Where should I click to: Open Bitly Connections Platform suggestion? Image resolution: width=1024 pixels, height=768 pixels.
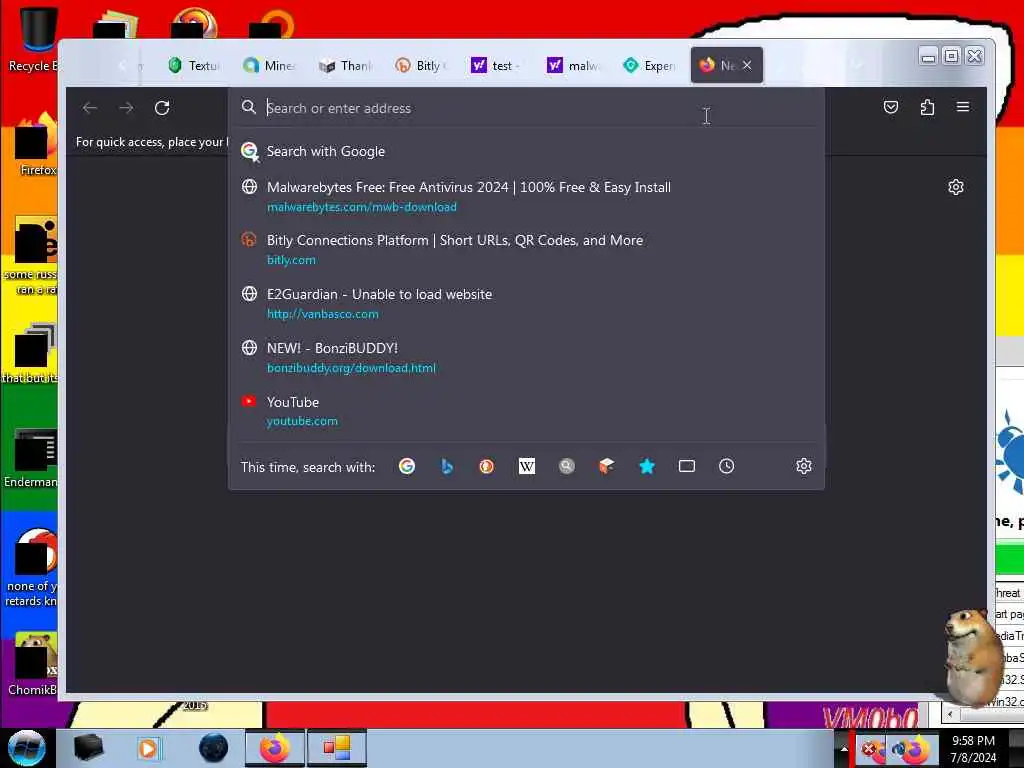526,249
